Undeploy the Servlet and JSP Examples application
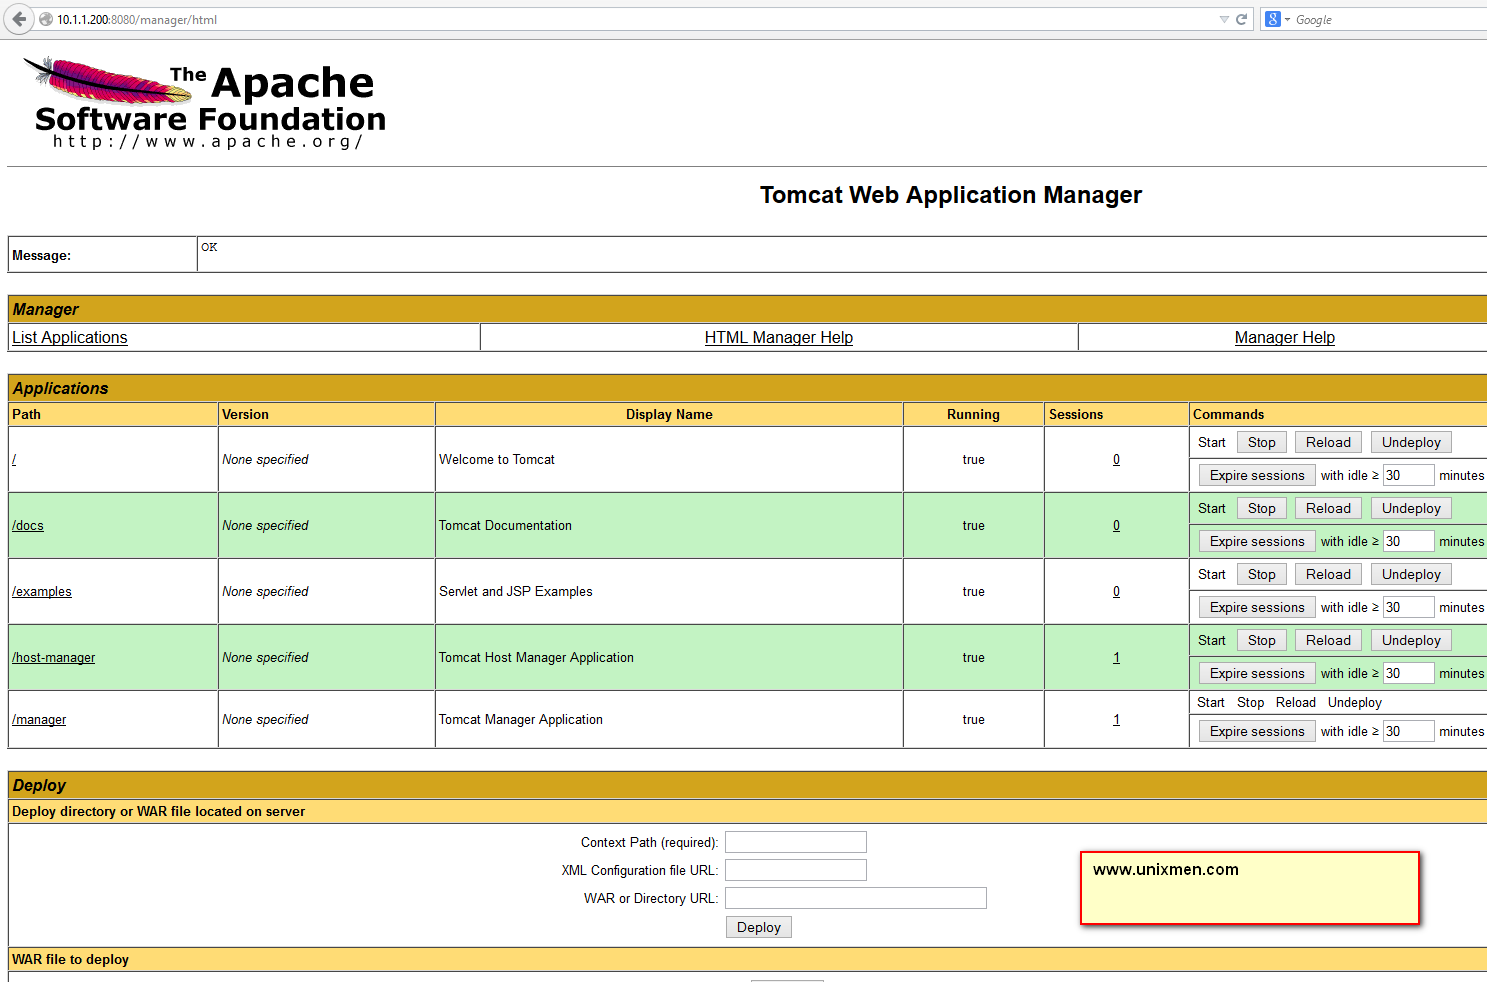Screen dimensions: 1487x982 tap(1411, 574)
